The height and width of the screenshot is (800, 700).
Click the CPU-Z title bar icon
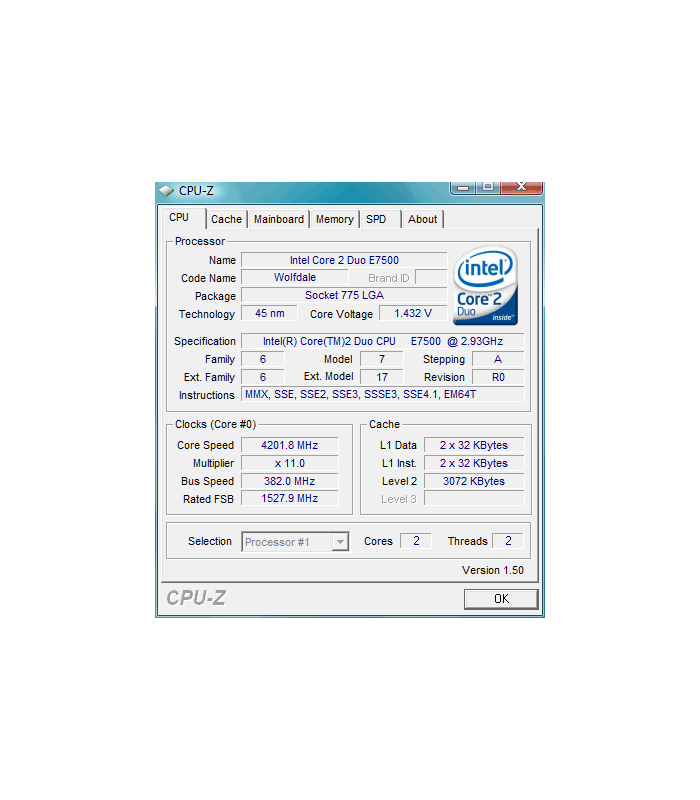[x=166, y=191]
